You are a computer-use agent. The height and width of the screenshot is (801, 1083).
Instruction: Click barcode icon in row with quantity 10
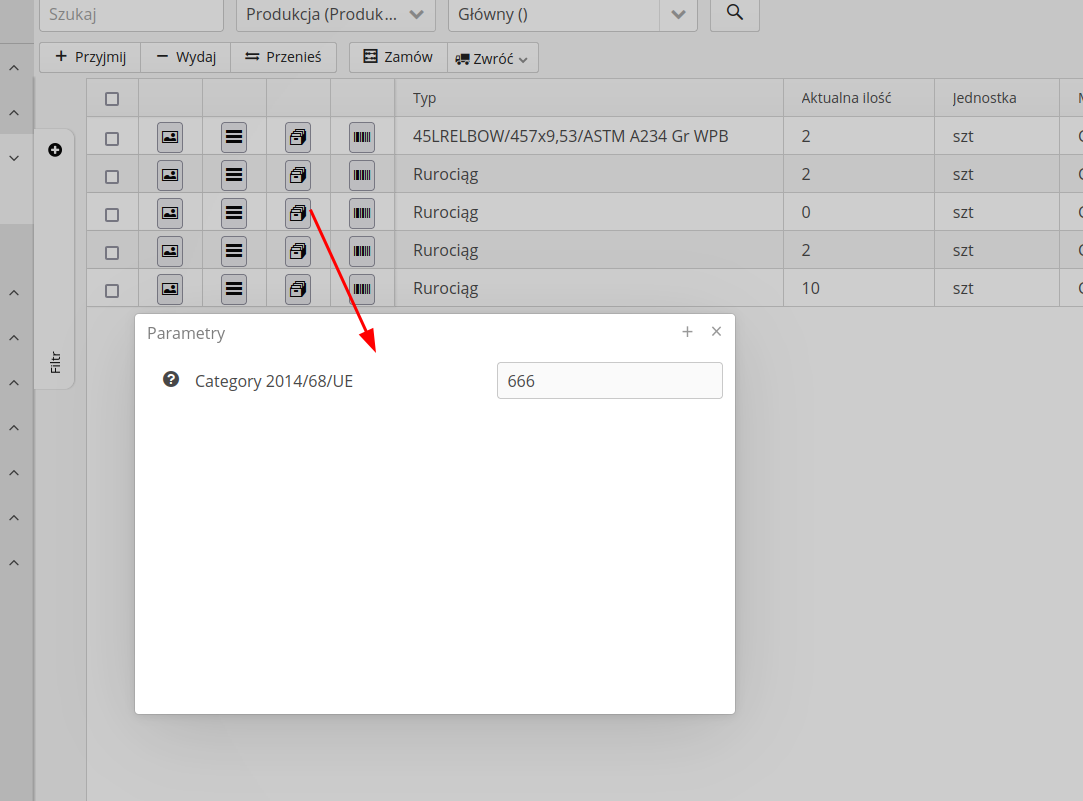[362, 289]
